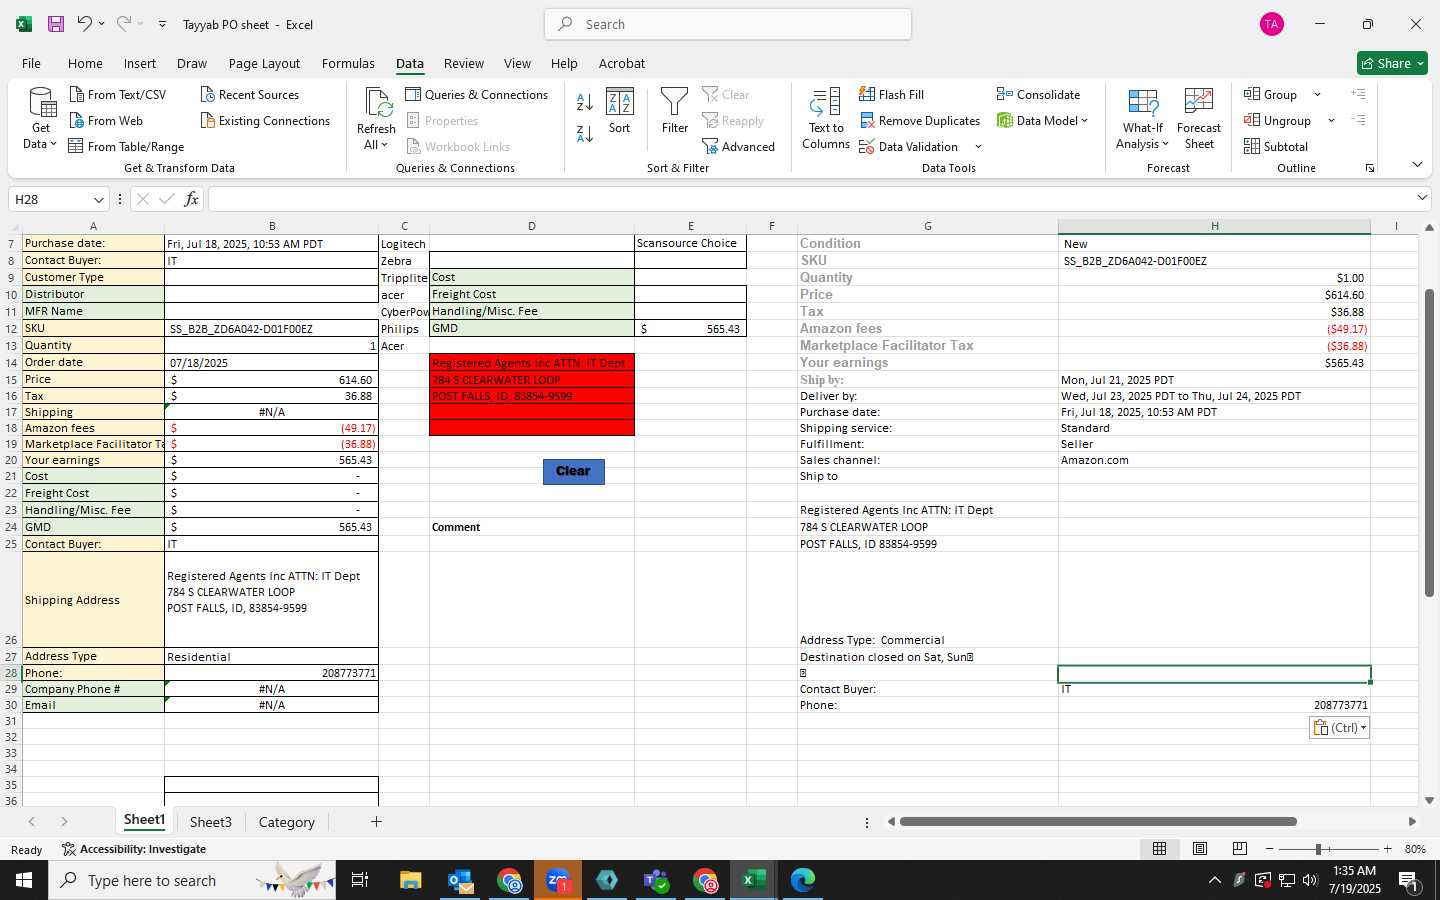1440x900 pixels.
Task: Expand Data Model dropdown
Action: (1084, 121)
